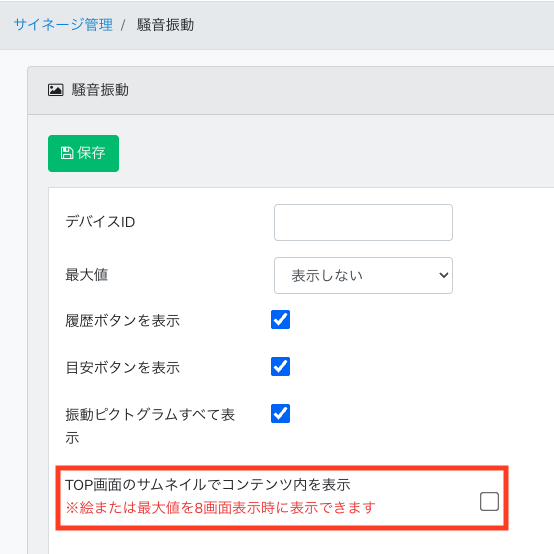This screenshot has width=554, height=554.
Task: Click the デバイスID label
Action: (100, 222)
